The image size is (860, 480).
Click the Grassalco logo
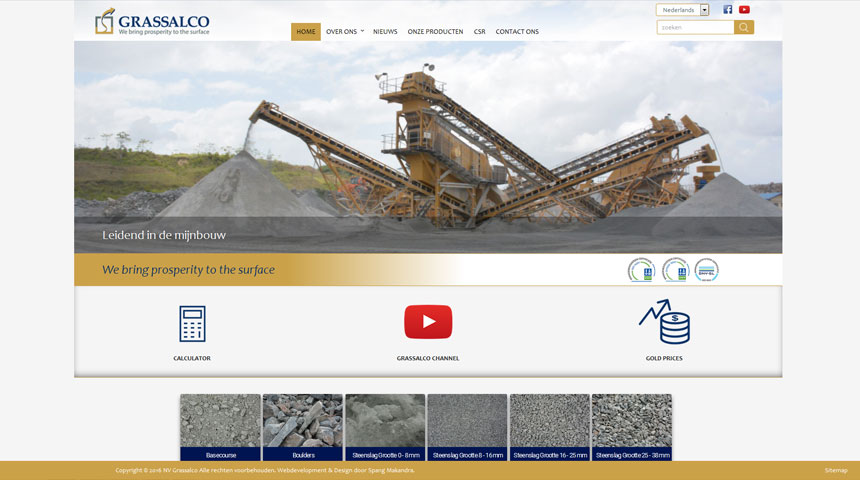click(x=152, y=22)
